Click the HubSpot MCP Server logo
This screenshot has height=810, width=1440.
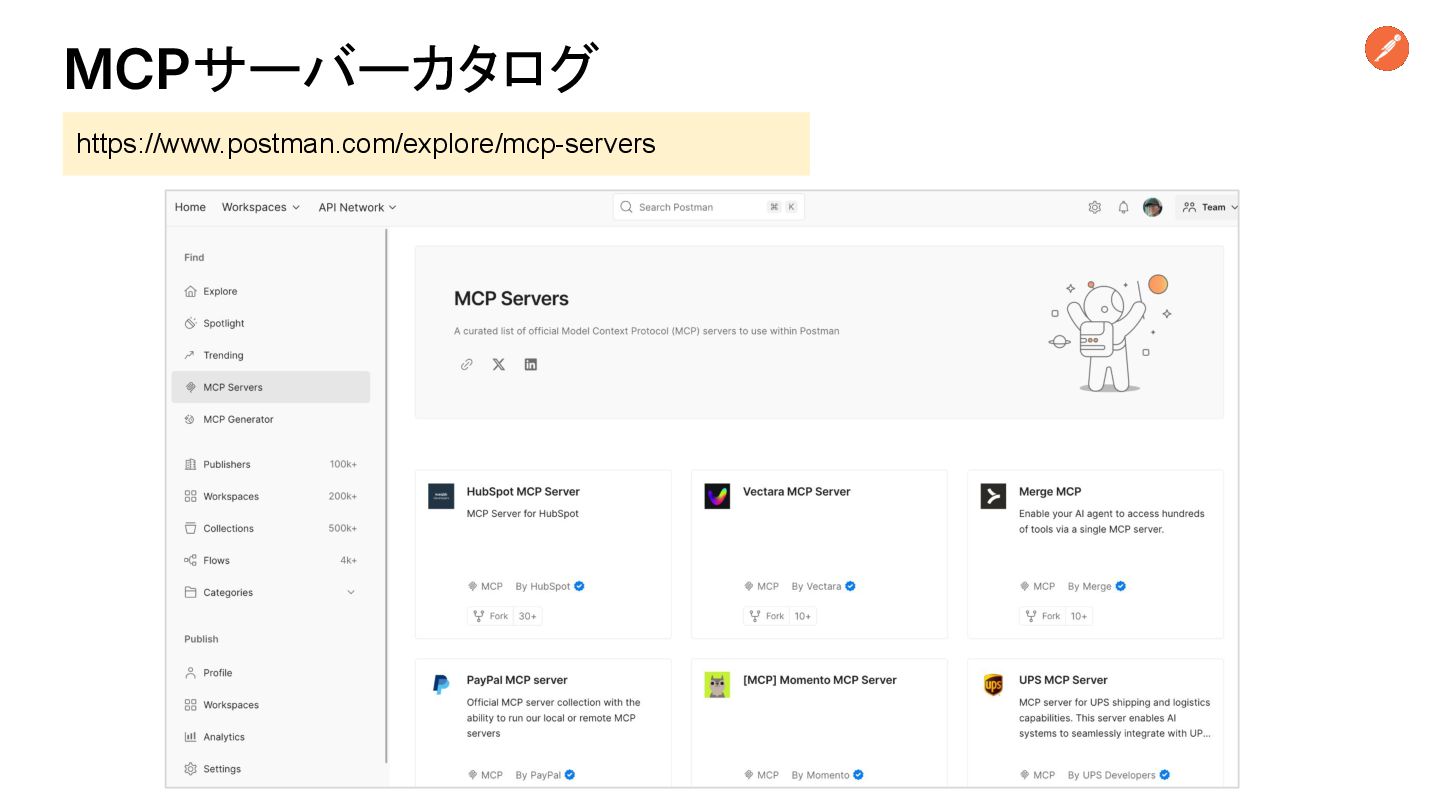[441, 496]
